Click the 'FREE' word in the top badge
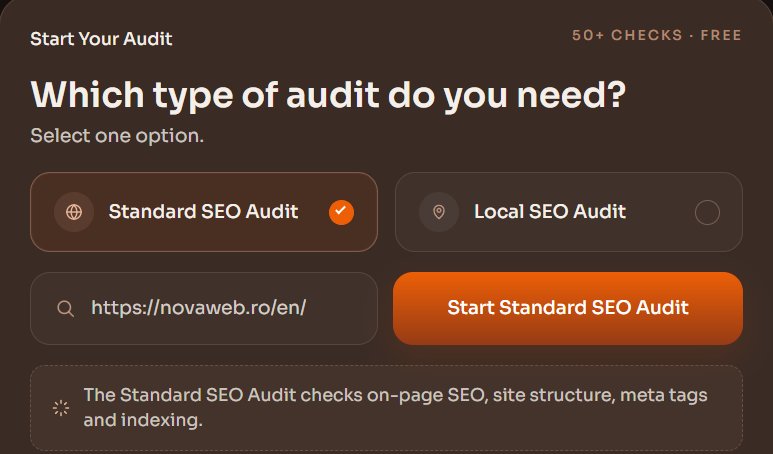 721,35
